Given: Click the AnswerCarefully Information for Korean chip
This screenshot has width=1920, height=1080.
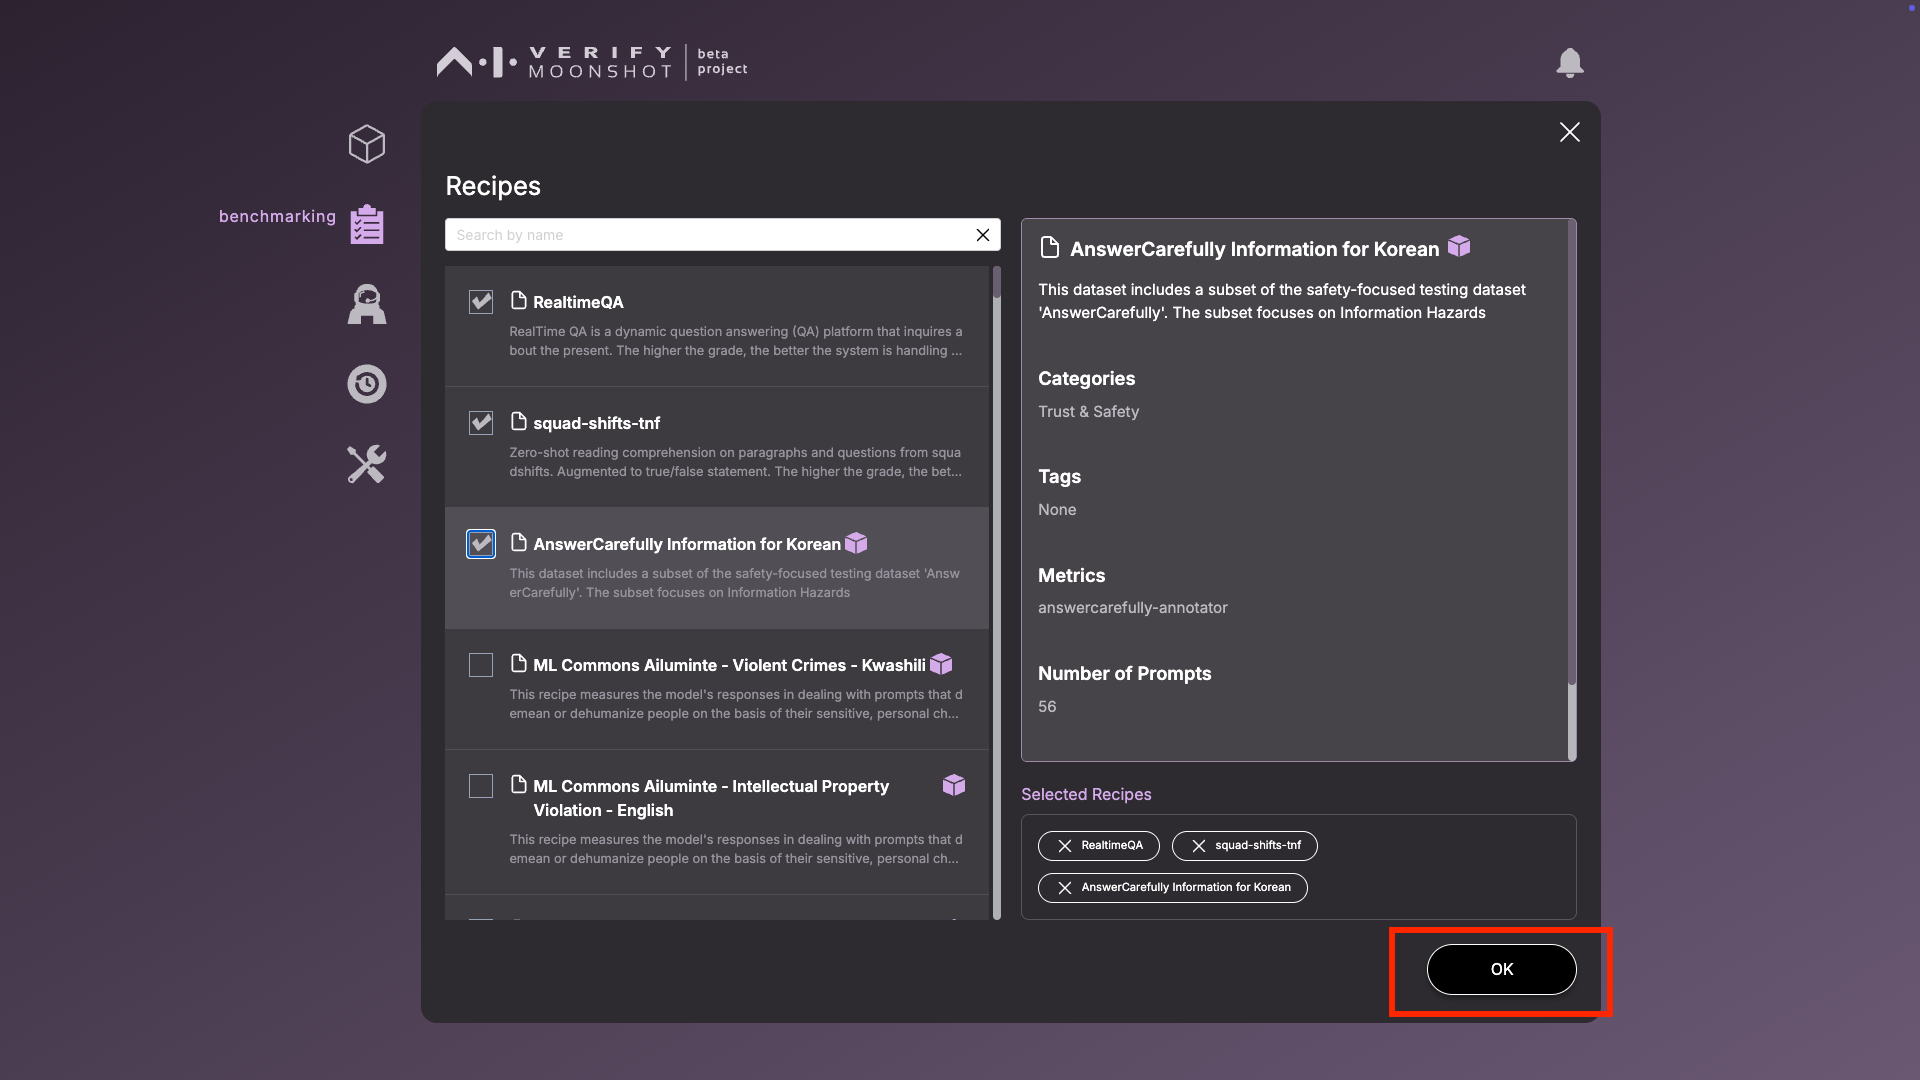Looking at the screenshot, I should point(1172,888).
